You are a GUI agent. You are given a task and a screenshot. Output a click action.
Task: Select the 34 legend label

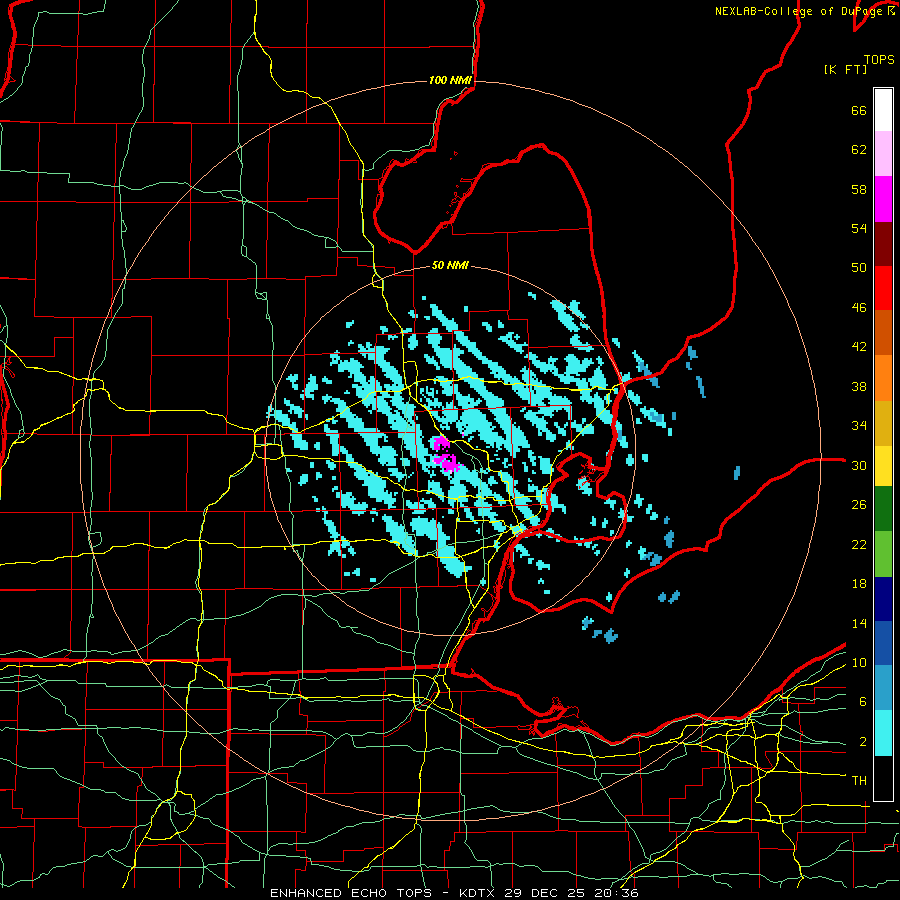[x=859, y=426]
